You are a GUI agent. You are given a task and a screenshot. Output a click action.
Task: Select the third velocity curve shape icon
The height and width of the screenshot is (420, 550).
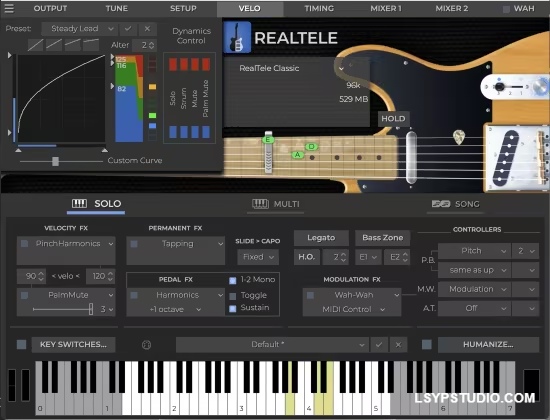pyautogui.click(x=73, y=45)
